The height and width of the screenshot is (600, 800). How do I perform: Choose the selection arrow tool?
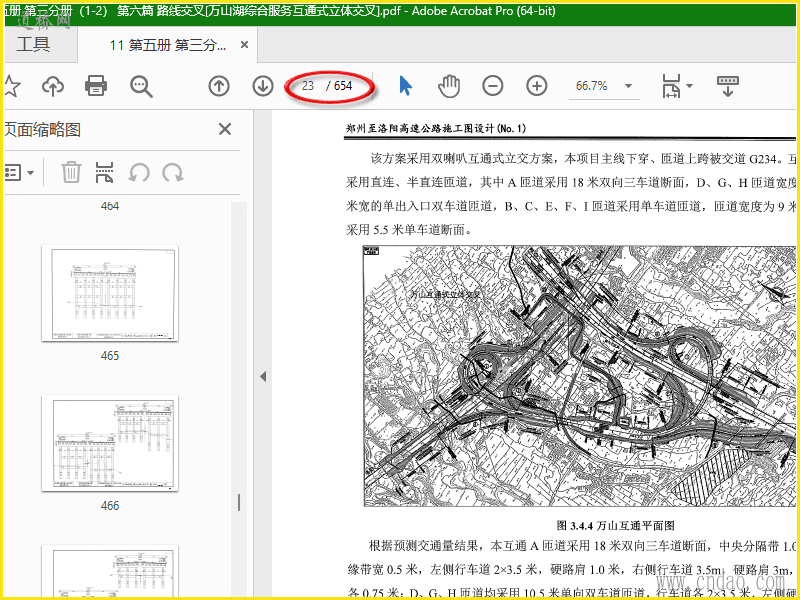point(406,86)
